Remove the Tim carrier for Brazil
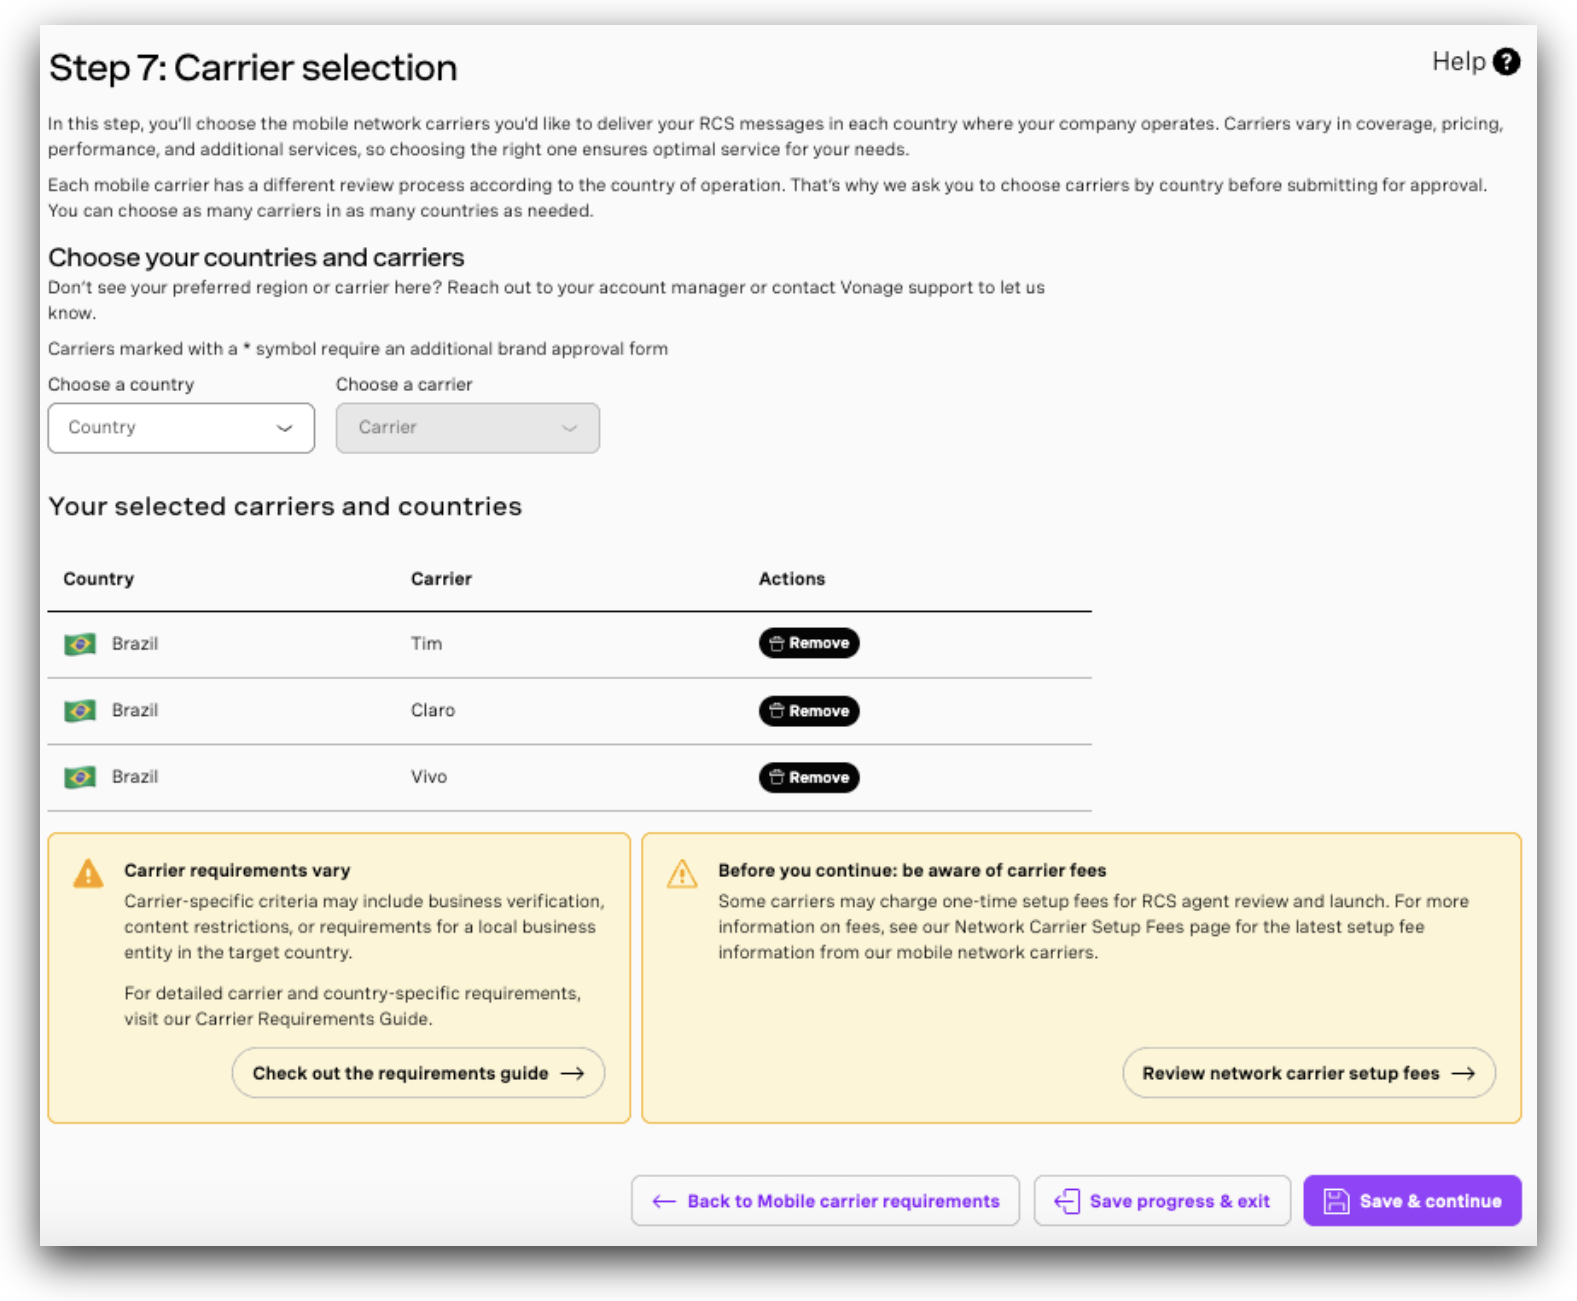The image size is (1577, 1301). (x=808, y=643)
